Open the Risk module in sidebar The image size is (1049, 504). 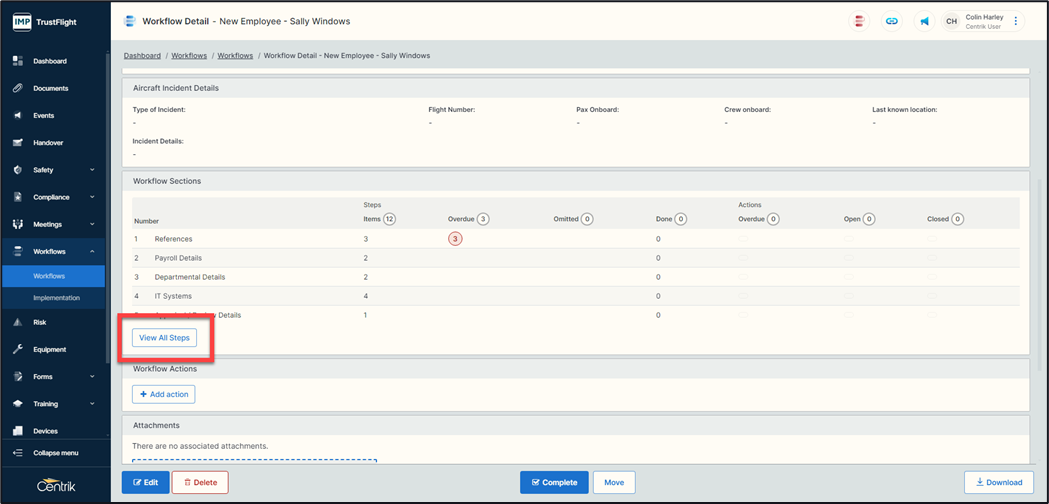coord(40,322)
